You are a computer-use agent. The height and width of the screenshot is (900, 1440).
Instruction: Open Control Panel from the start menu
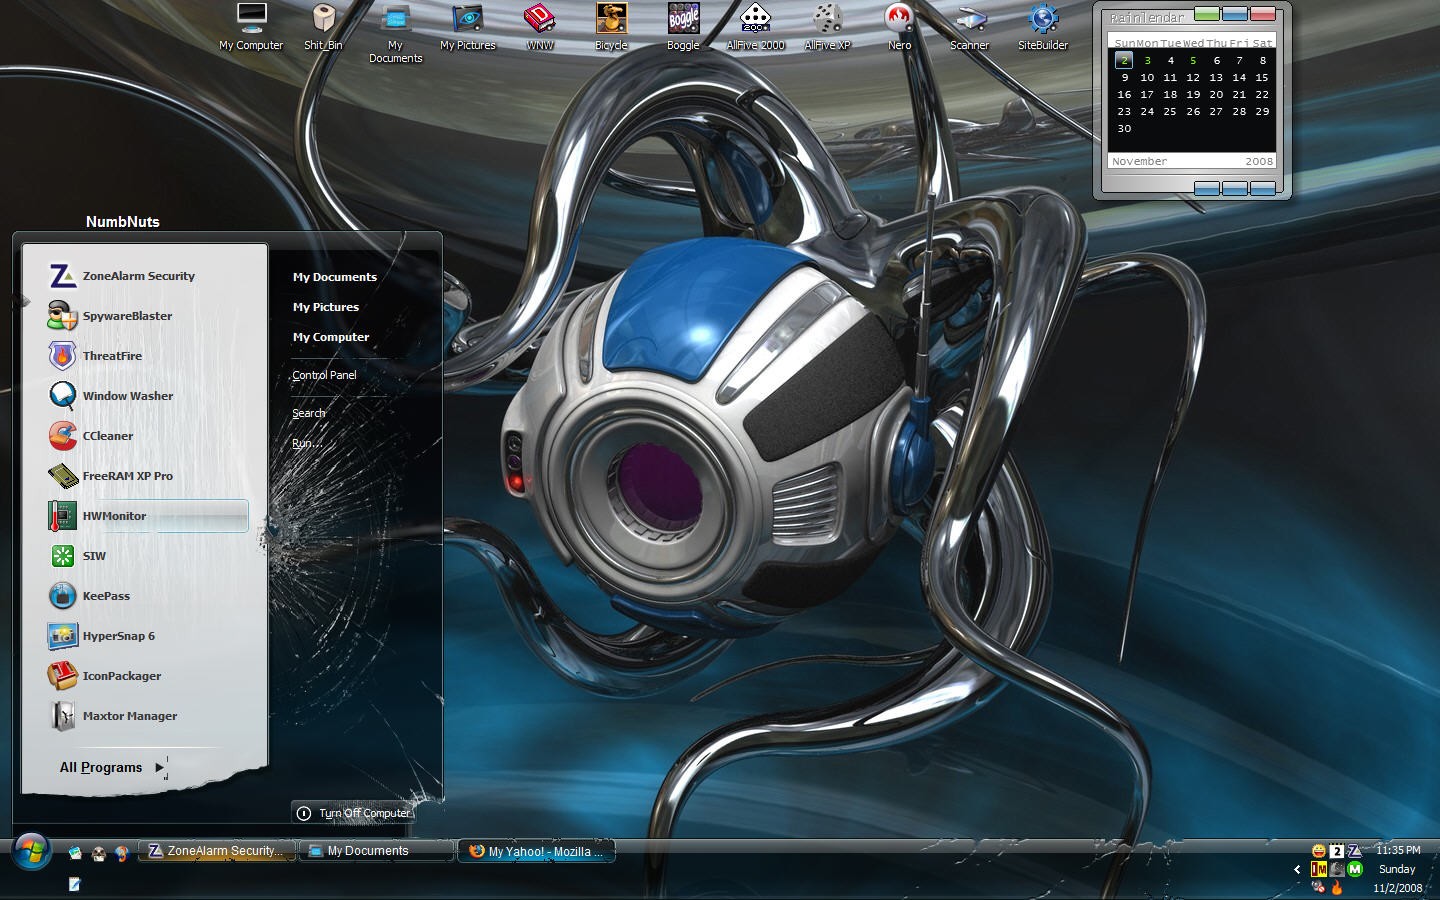point(324,375)
